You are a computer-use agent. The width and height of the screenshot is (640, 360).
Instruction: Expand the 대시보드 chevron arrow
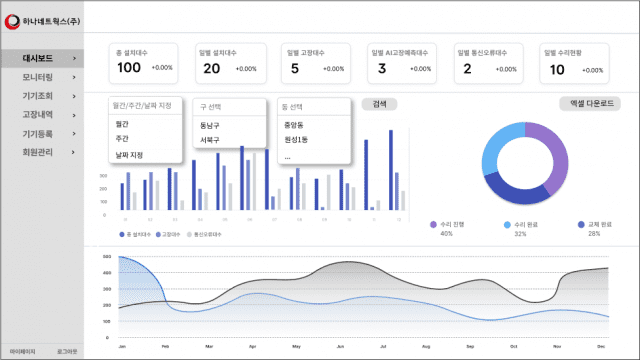click(74, 58)
